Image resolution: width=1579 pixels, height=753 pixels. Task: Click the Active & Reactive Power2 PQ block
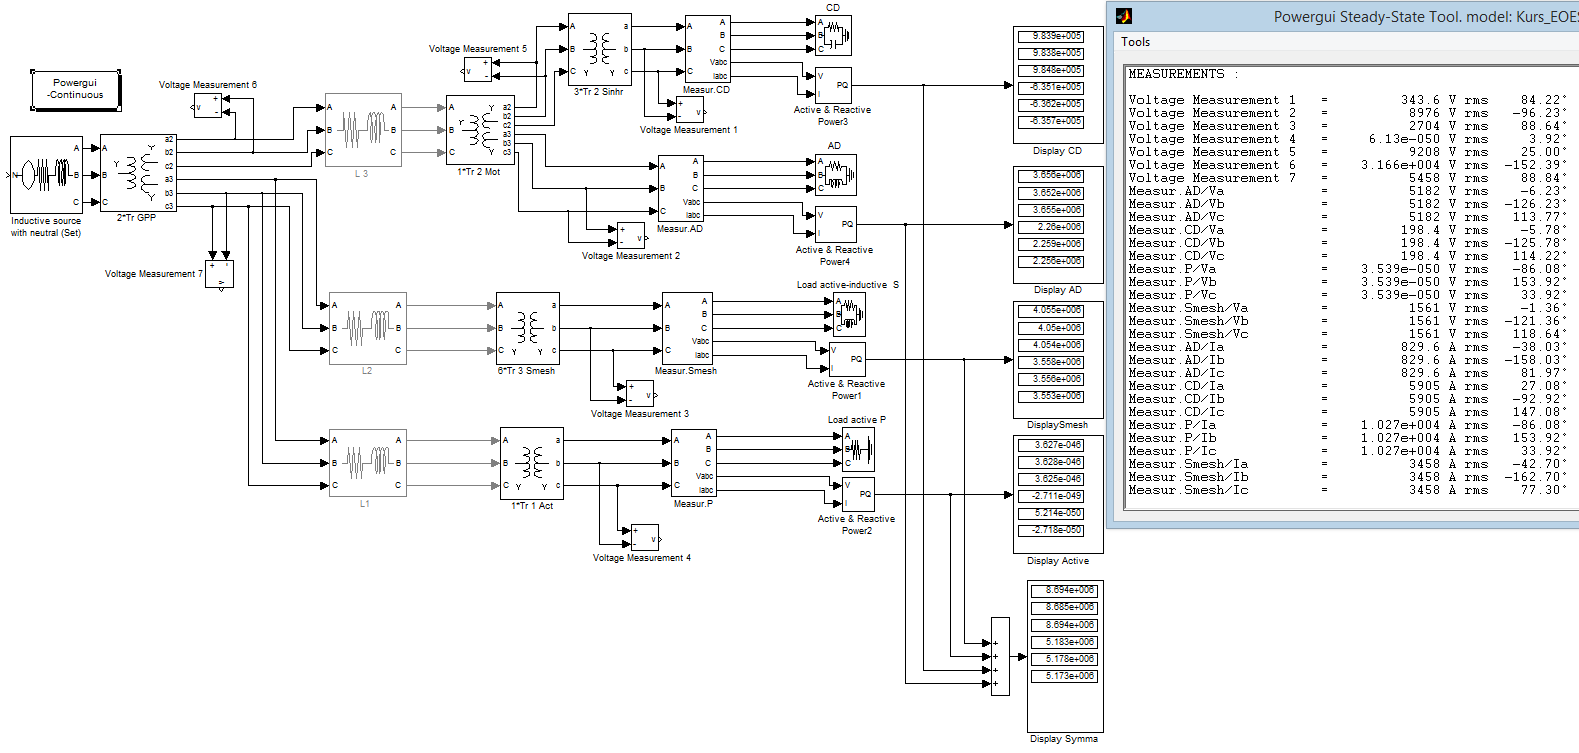[x=859, y=494]
